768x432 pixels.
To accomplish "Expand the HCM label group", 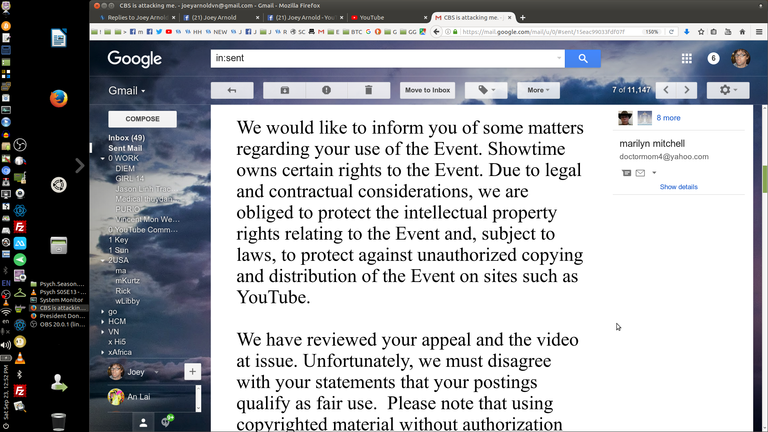I will pos(102,321).
